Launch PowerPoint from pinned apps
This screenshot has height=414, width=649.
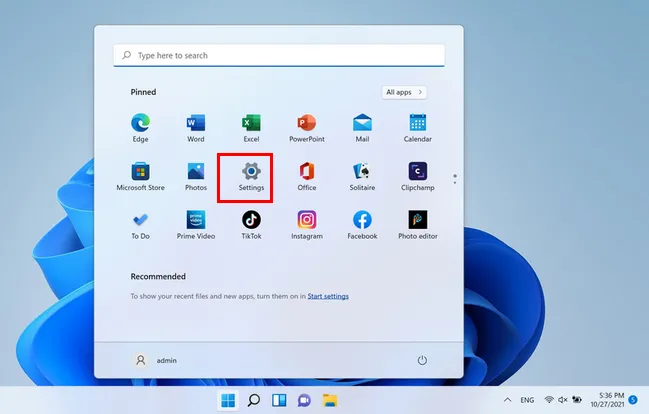point(307,128)
